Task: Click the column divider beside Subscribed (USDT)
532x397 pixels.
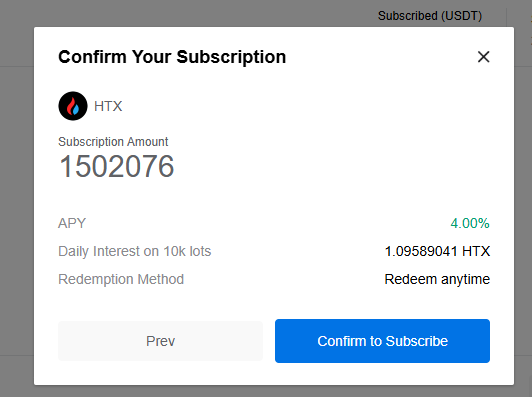Action: [506, 17]
